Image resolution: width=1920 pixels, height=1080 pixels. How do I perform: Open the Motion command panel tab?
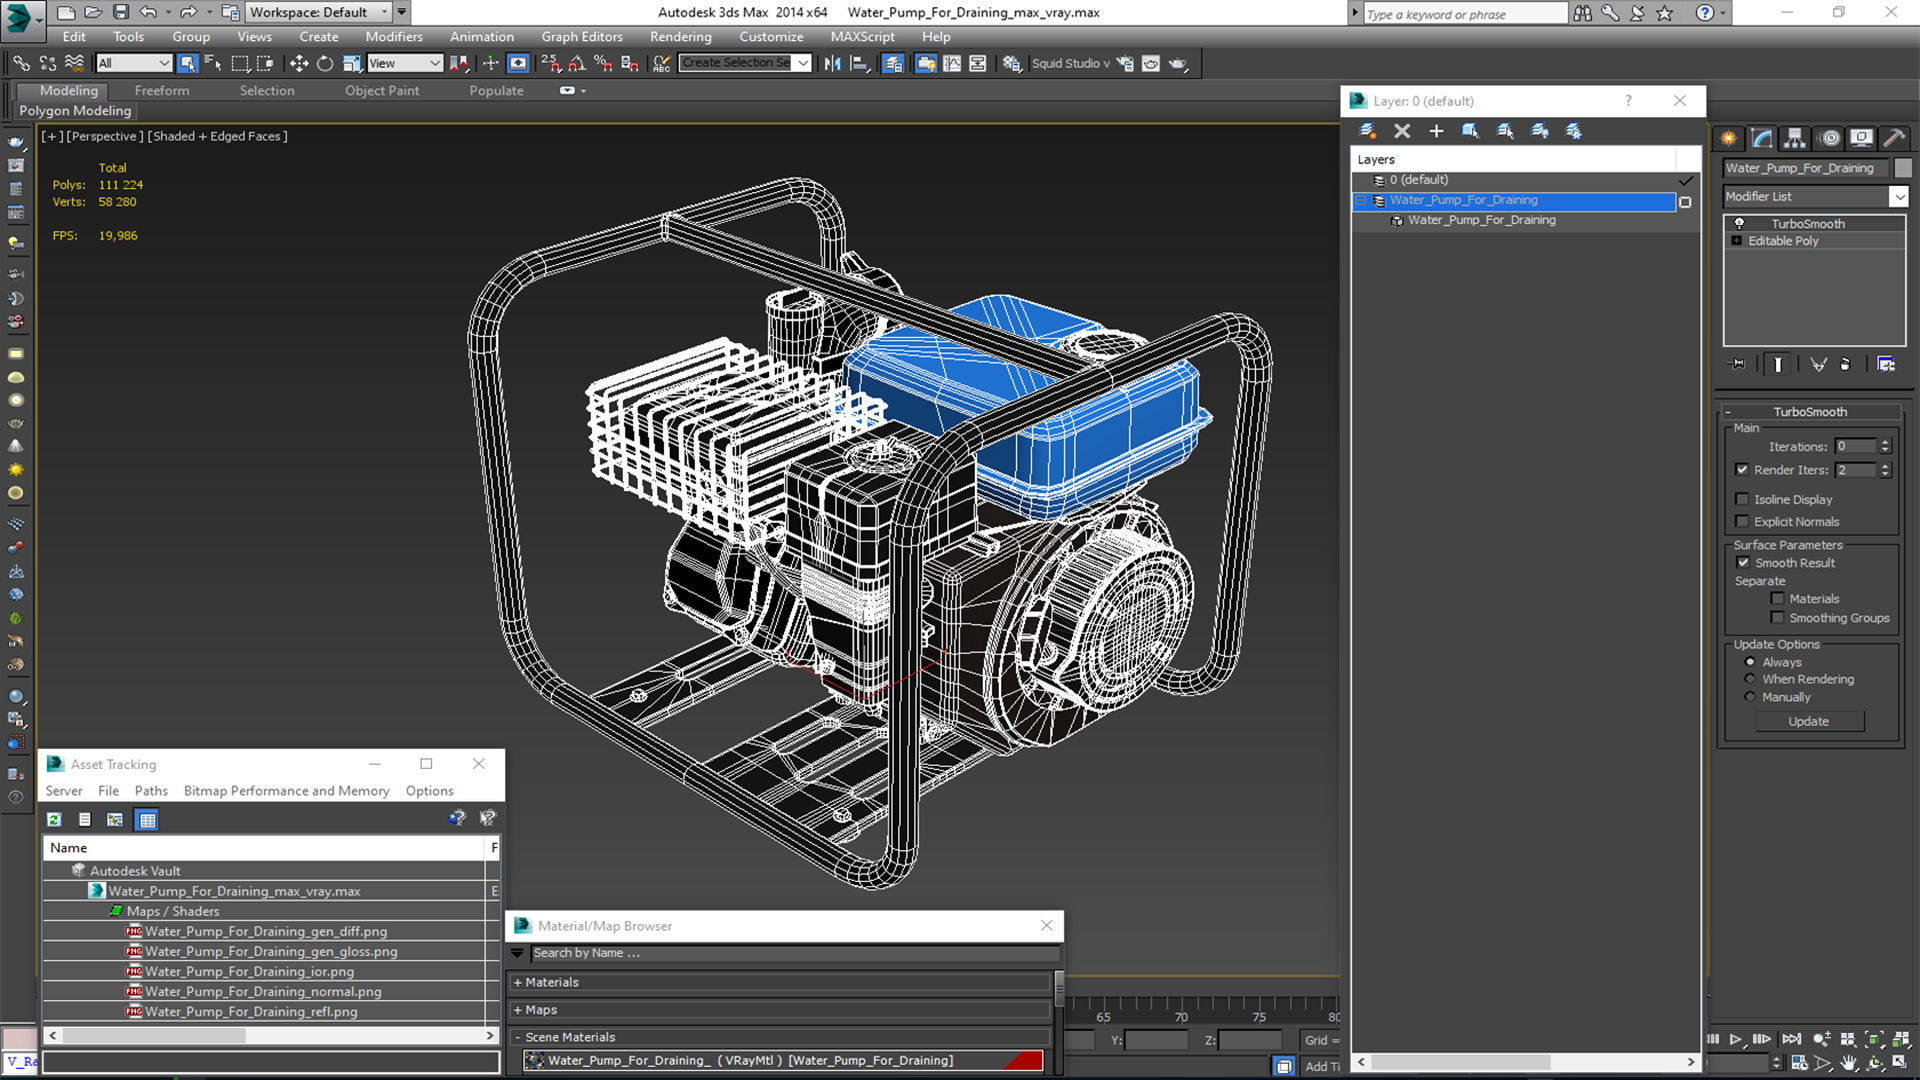(1828, 138)
